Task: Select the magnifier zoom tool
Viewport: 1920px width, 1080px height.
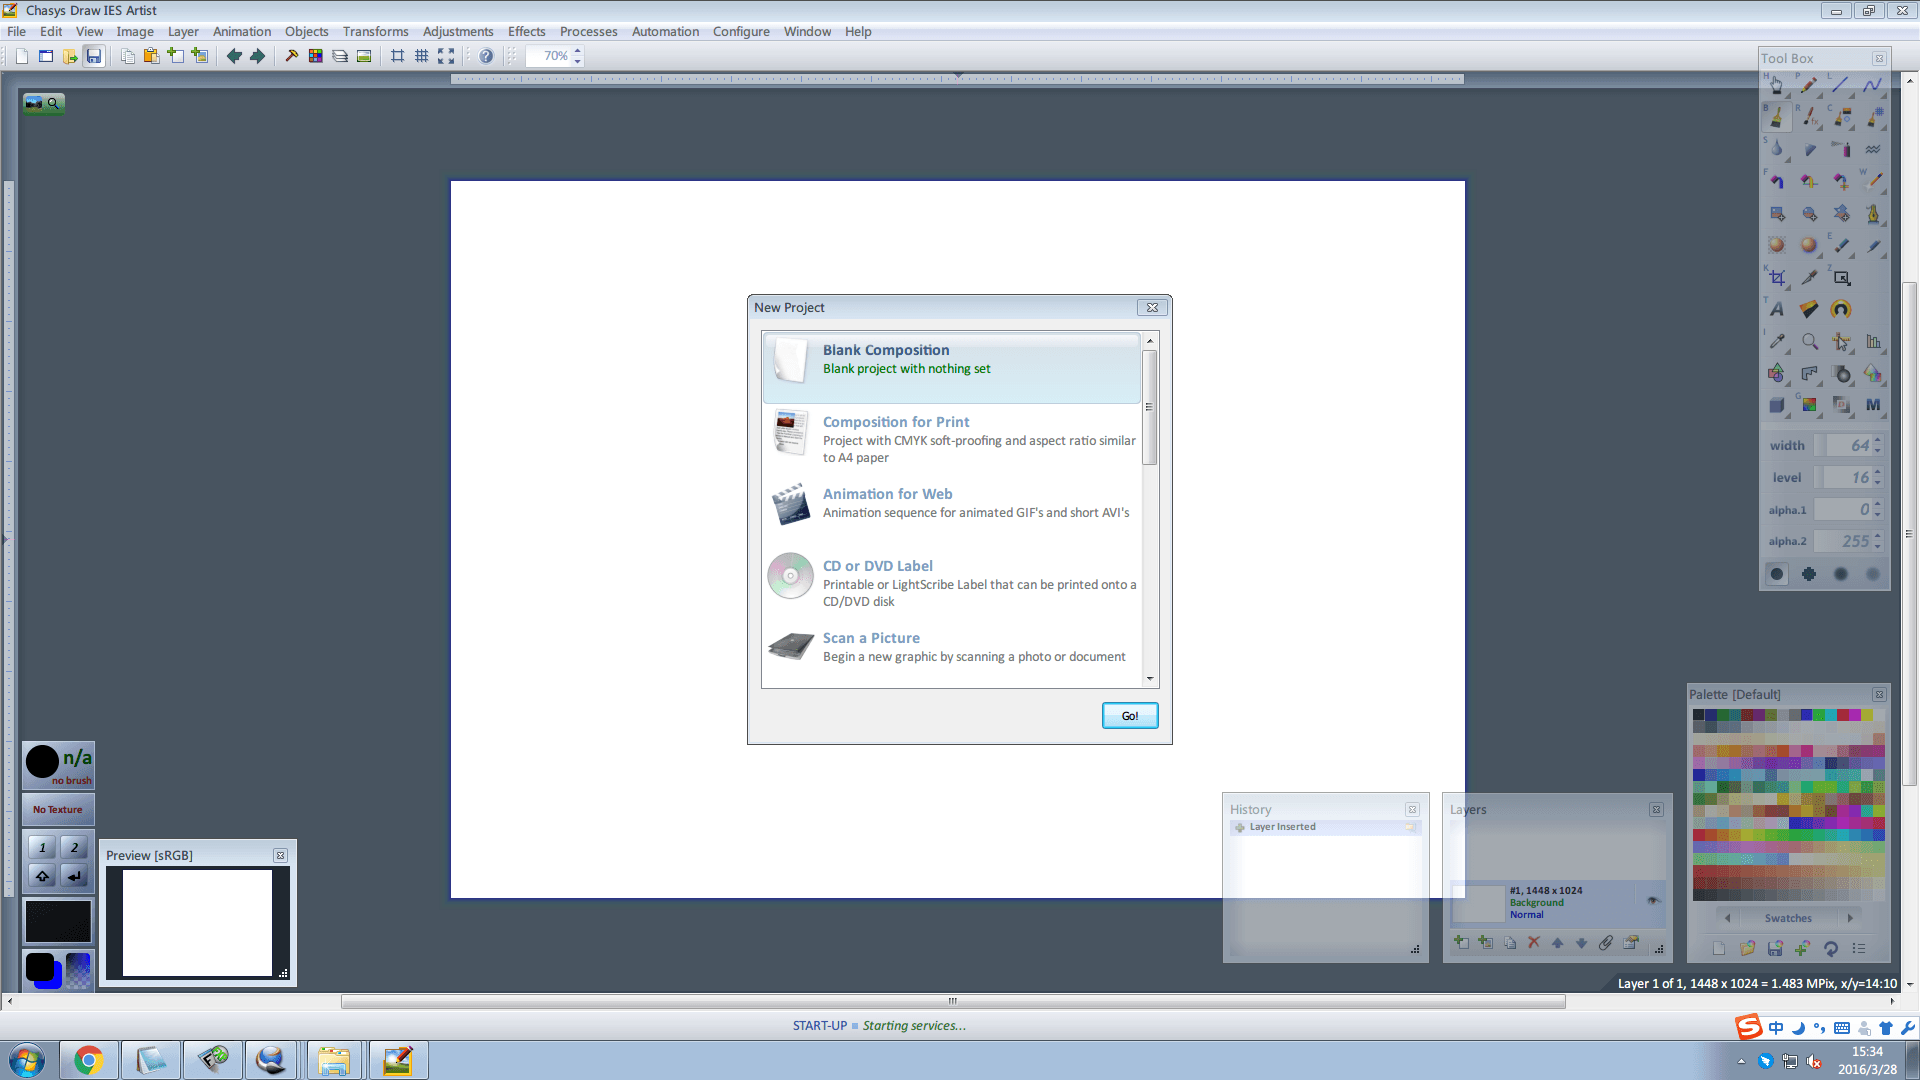Action: (x=1809, y=342)
